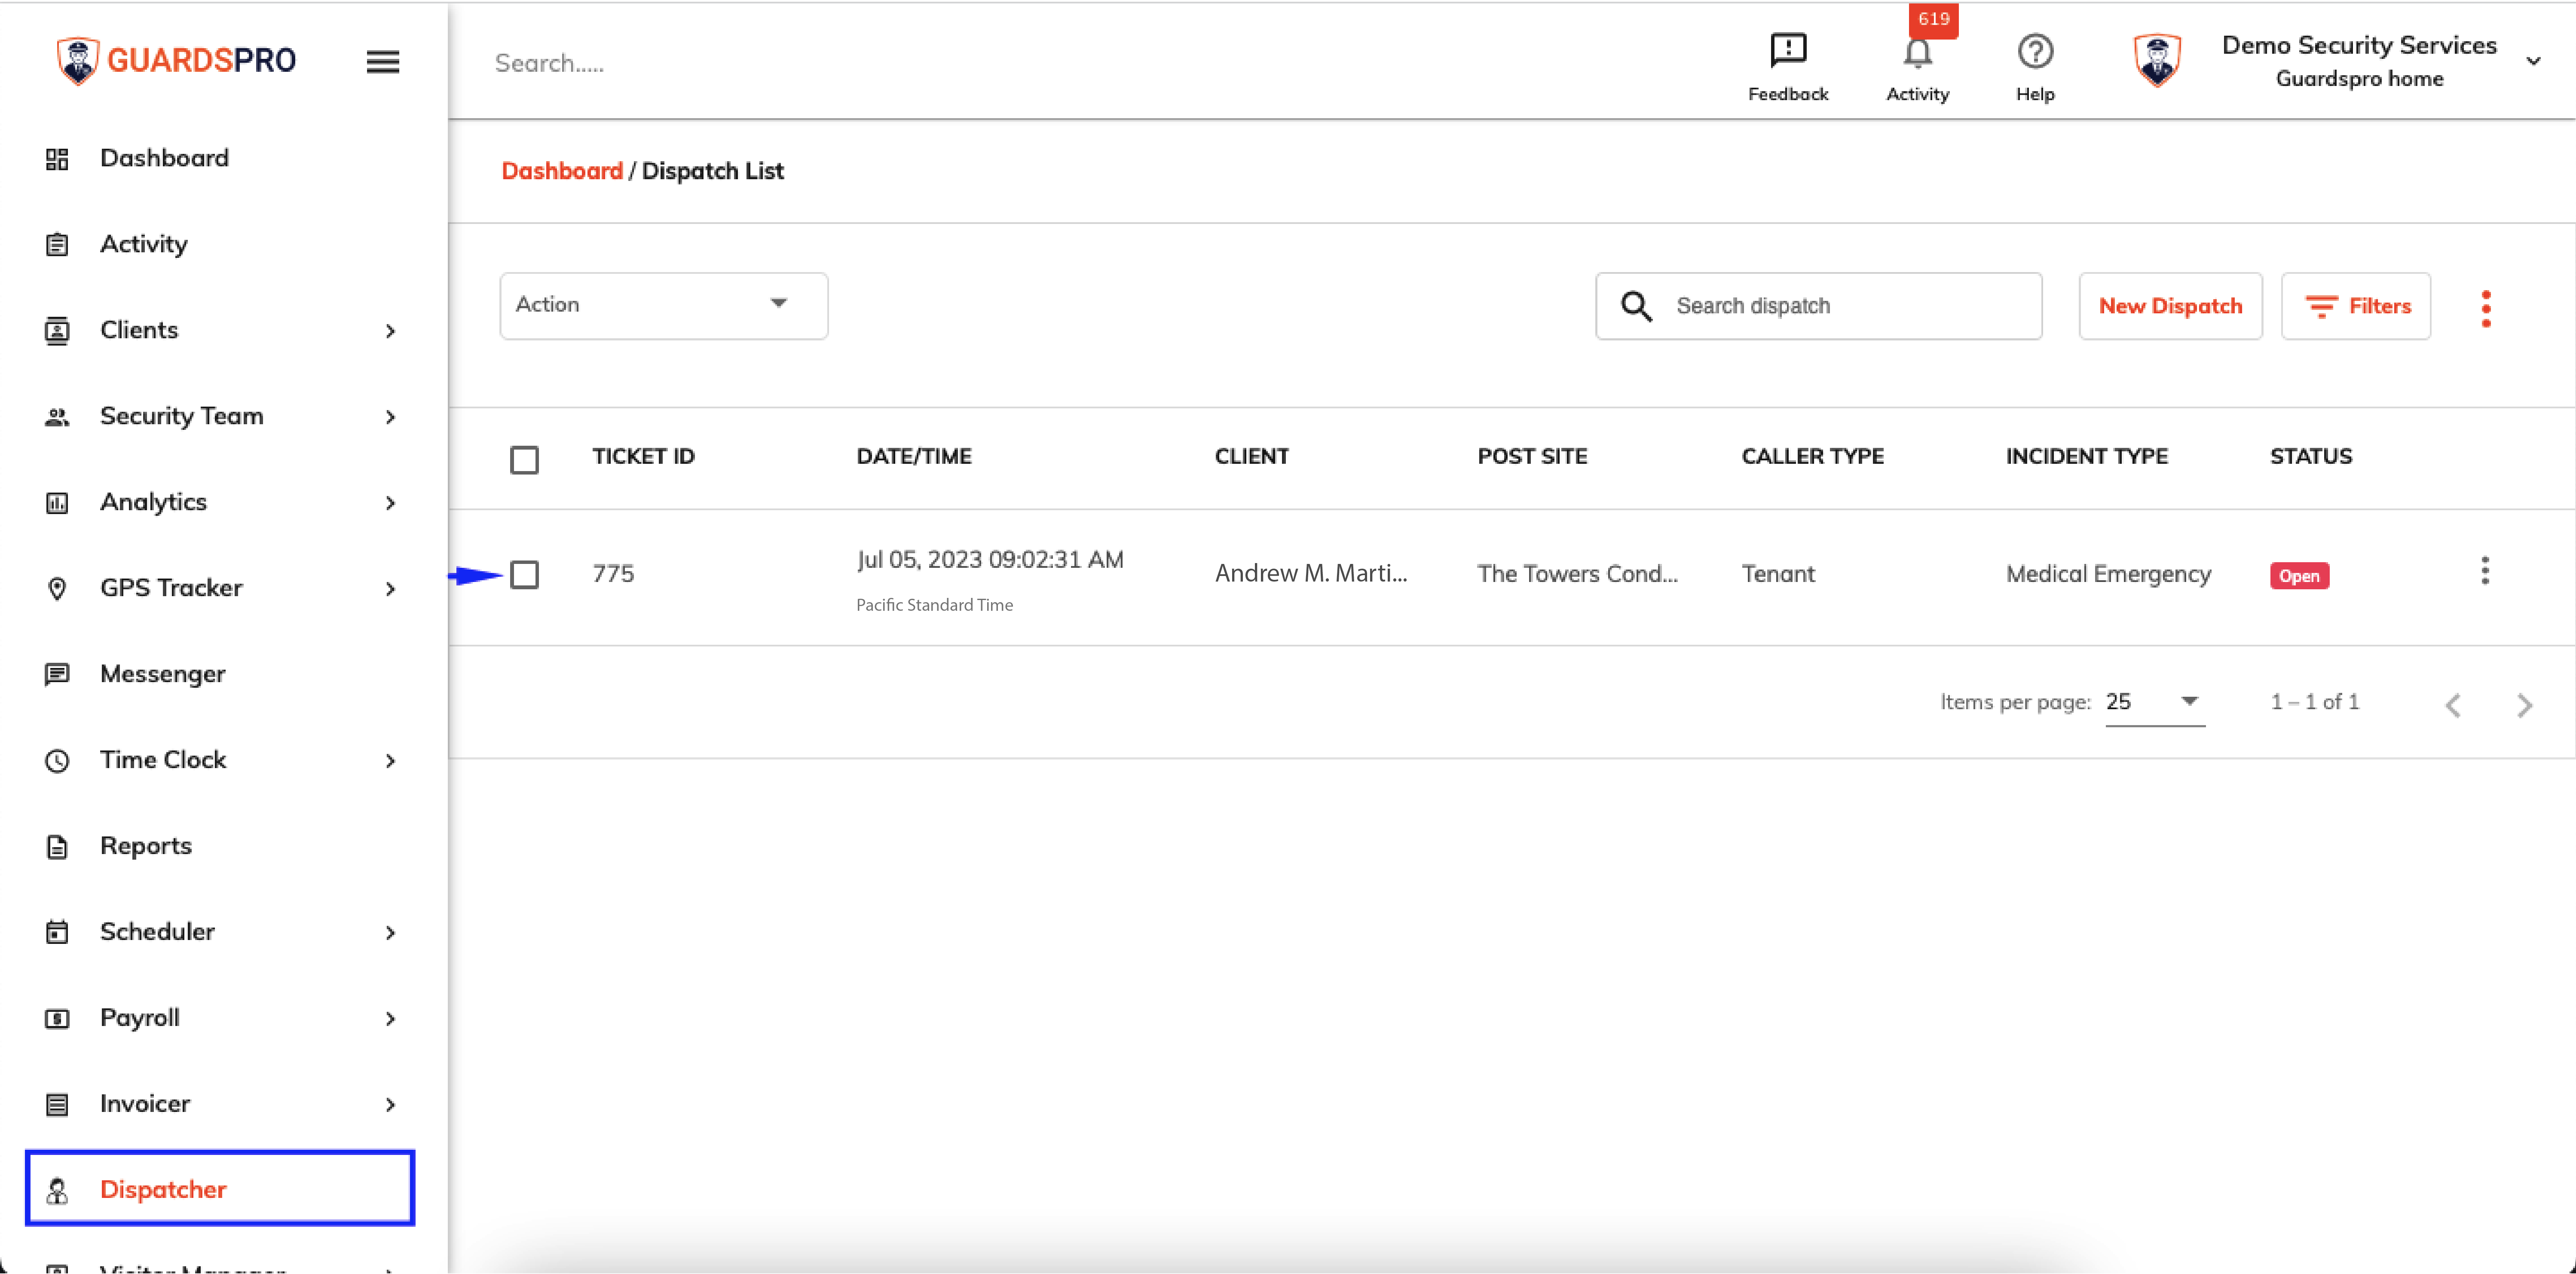Open the Messenger panel
Image resolution: width=2576 pixels, height=1274 pixels.
click(x=162, y=673)
